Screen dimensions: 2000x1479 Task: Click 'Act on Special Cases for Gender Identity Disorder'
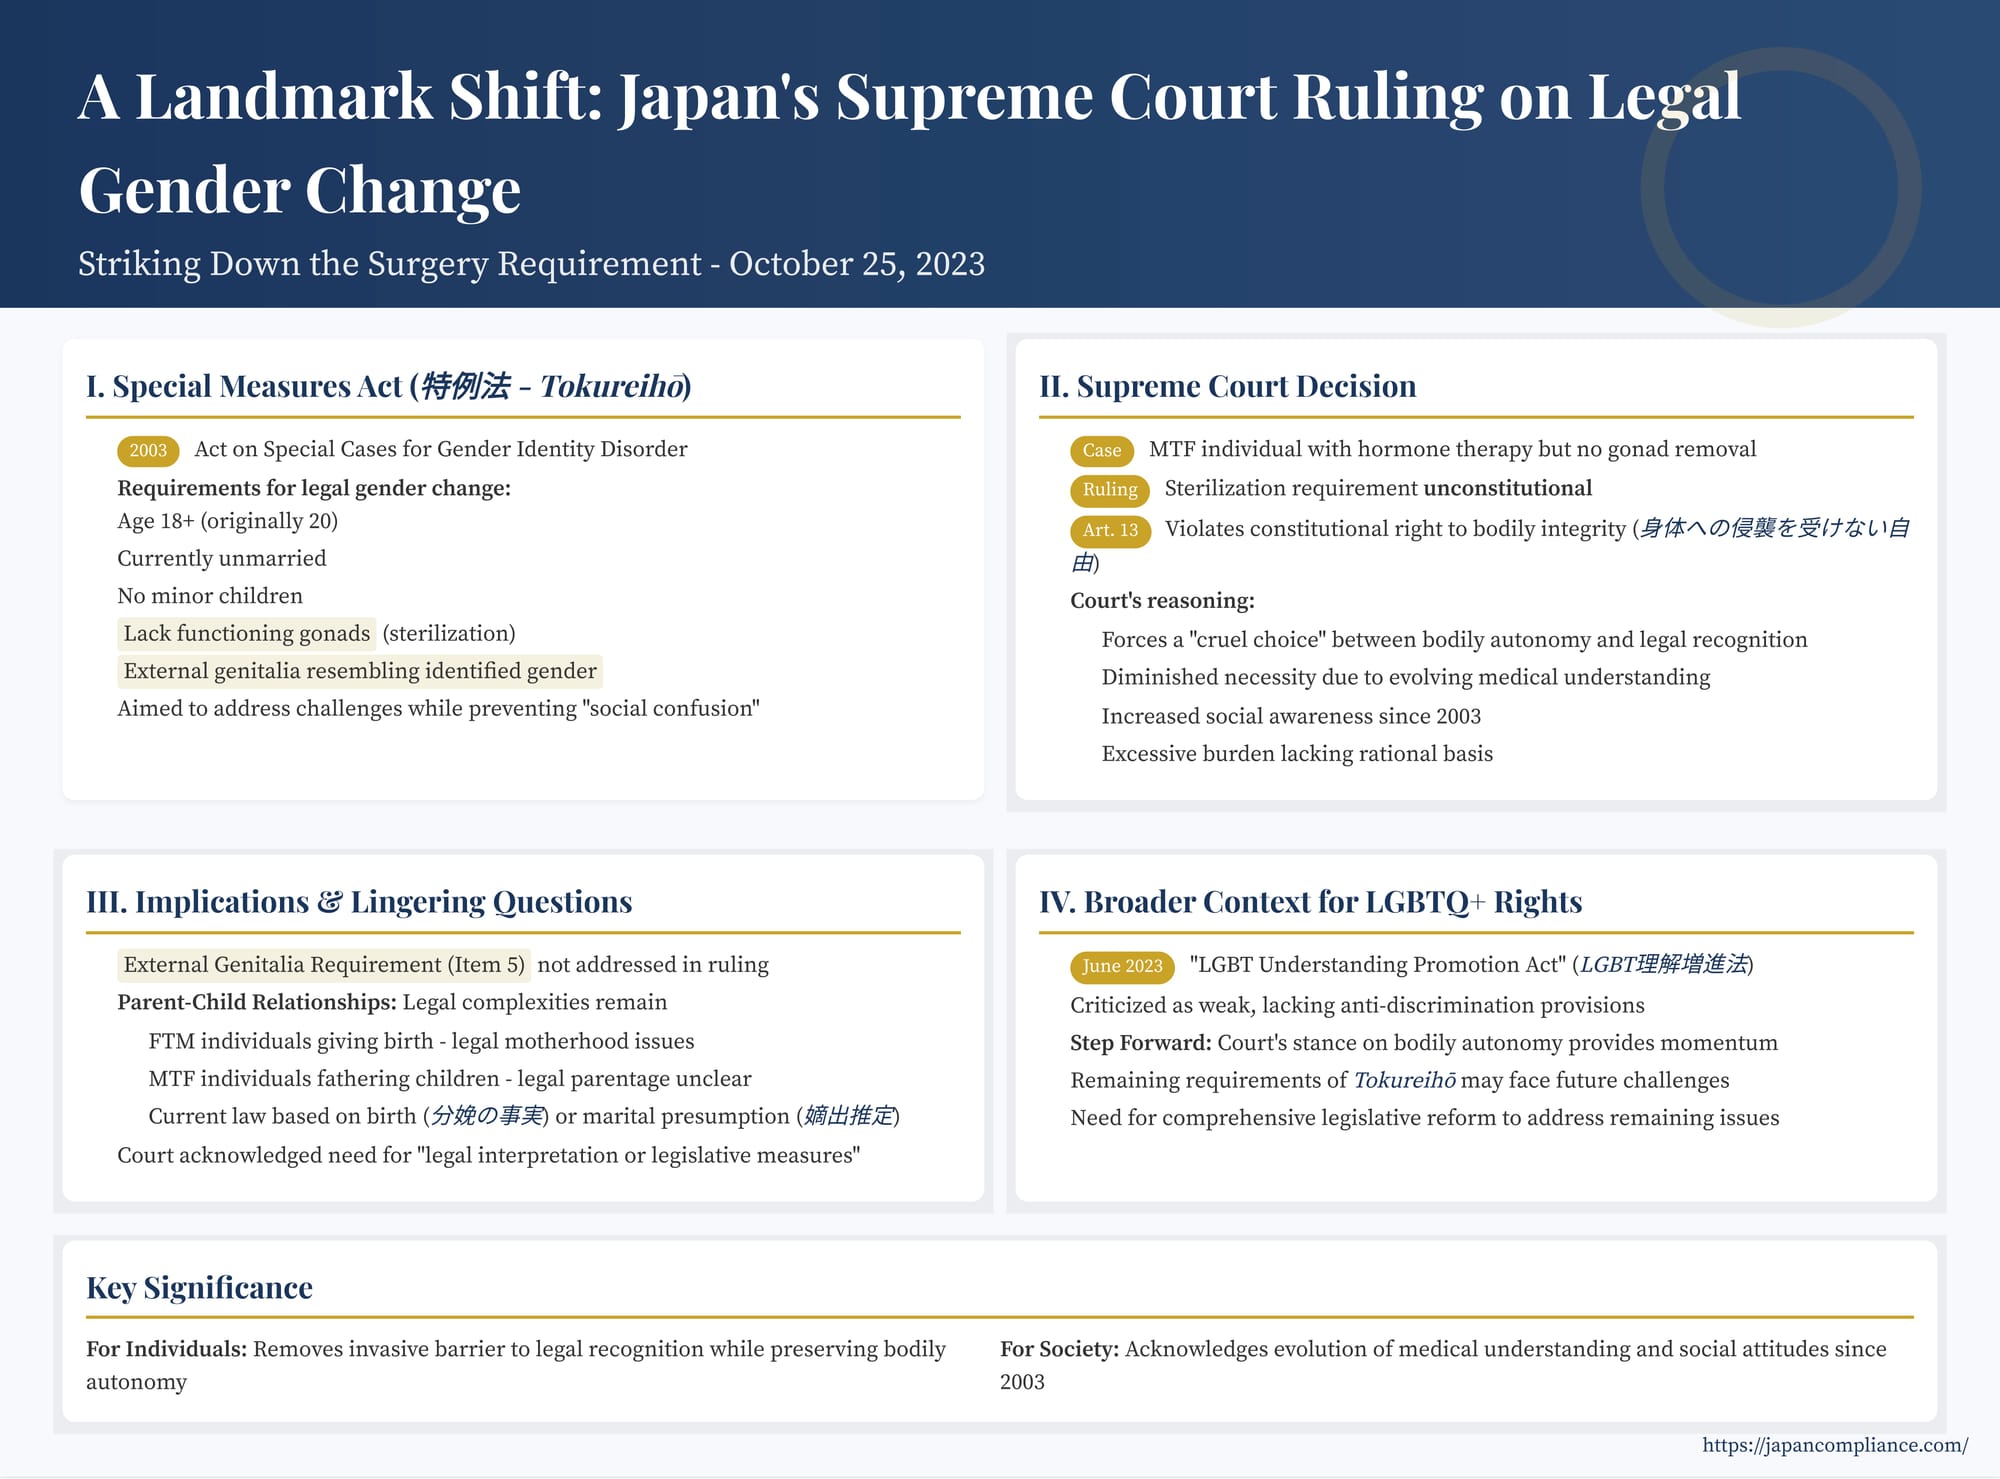pyautogui.click(x=440, y=448)
